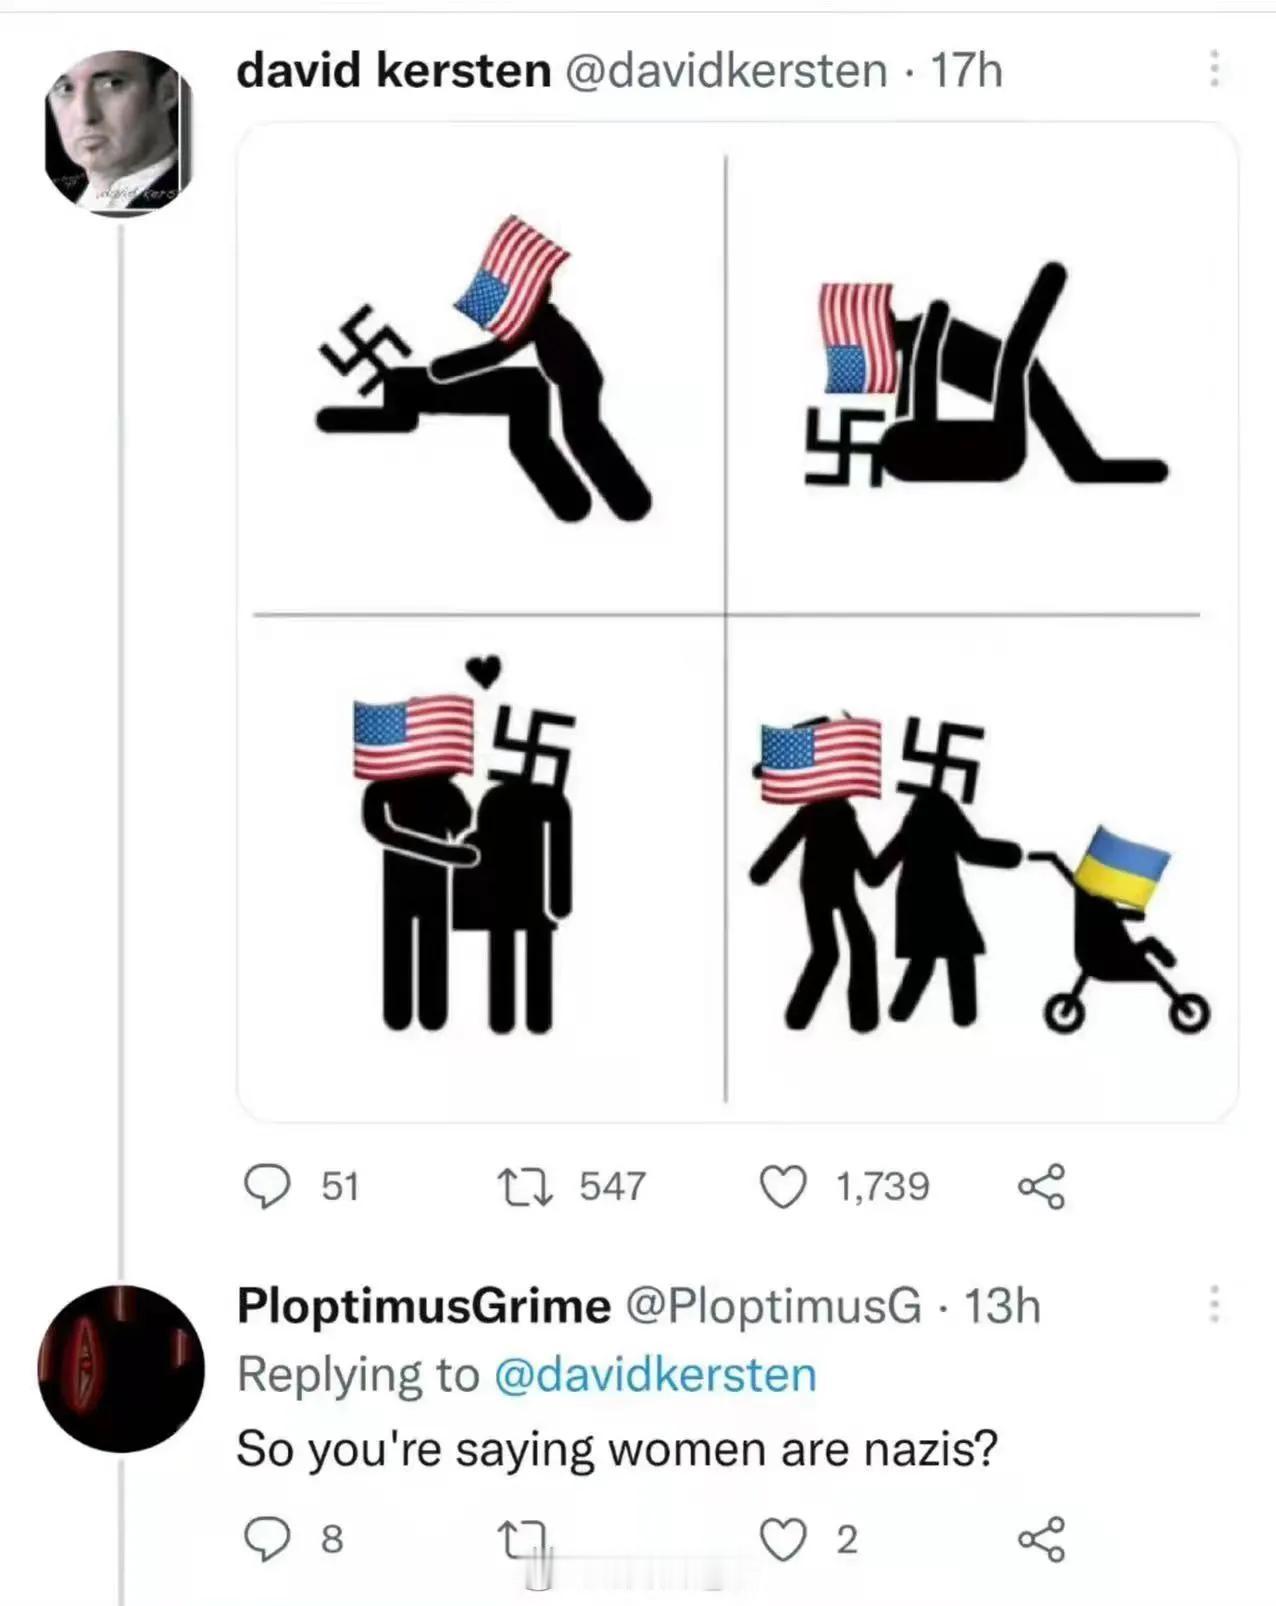The image size is (1276, 1606).
Task: Open the @davidkersten mention link
Action: 655,1373
